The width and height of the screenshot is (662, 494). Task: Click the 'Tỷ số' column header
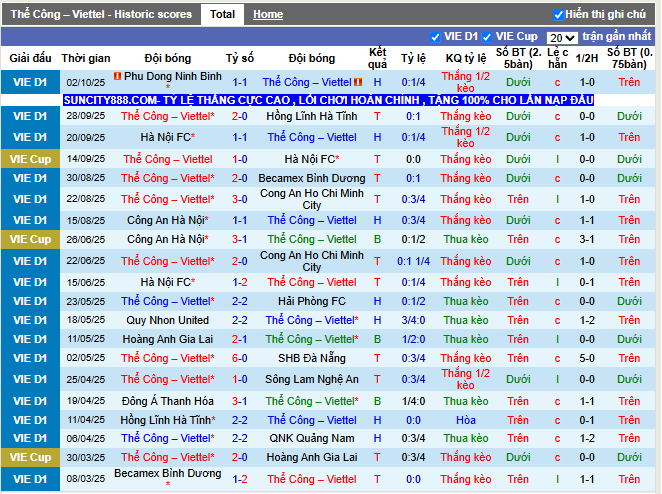click(239, 58)
